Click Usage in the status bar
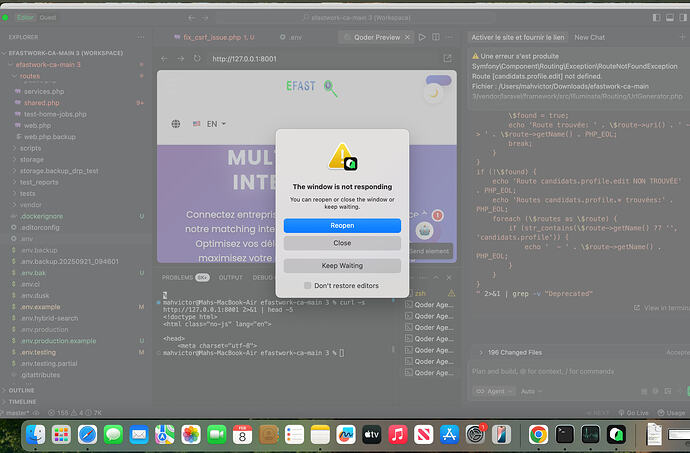The width and height of the screenshot is (690, 453). click(x=672, y=413)
